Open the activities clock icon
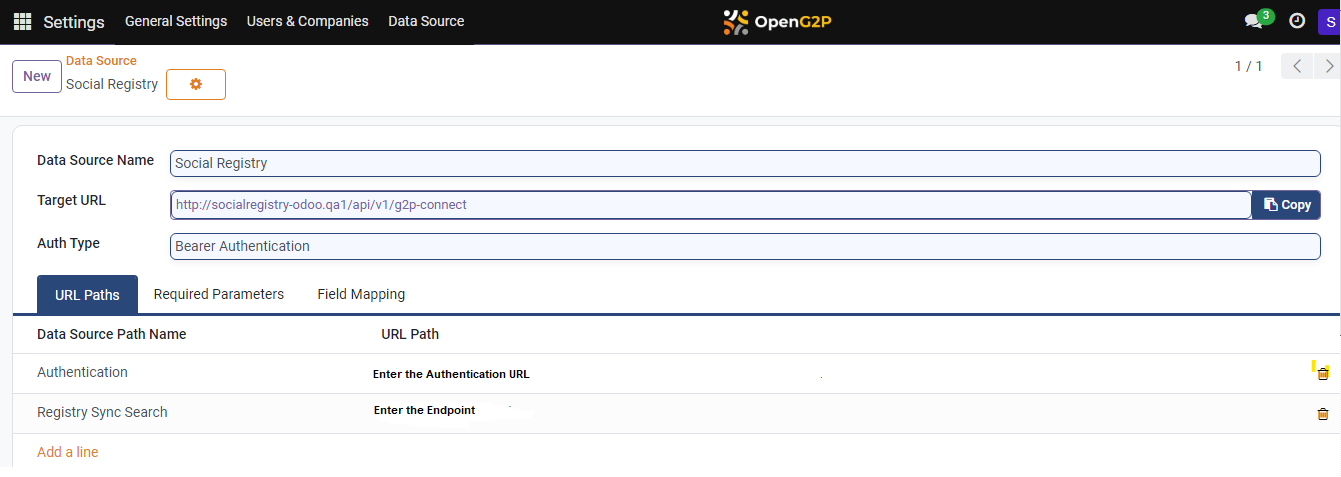This screenshot has width=1341, height=477. [1297, 21]
